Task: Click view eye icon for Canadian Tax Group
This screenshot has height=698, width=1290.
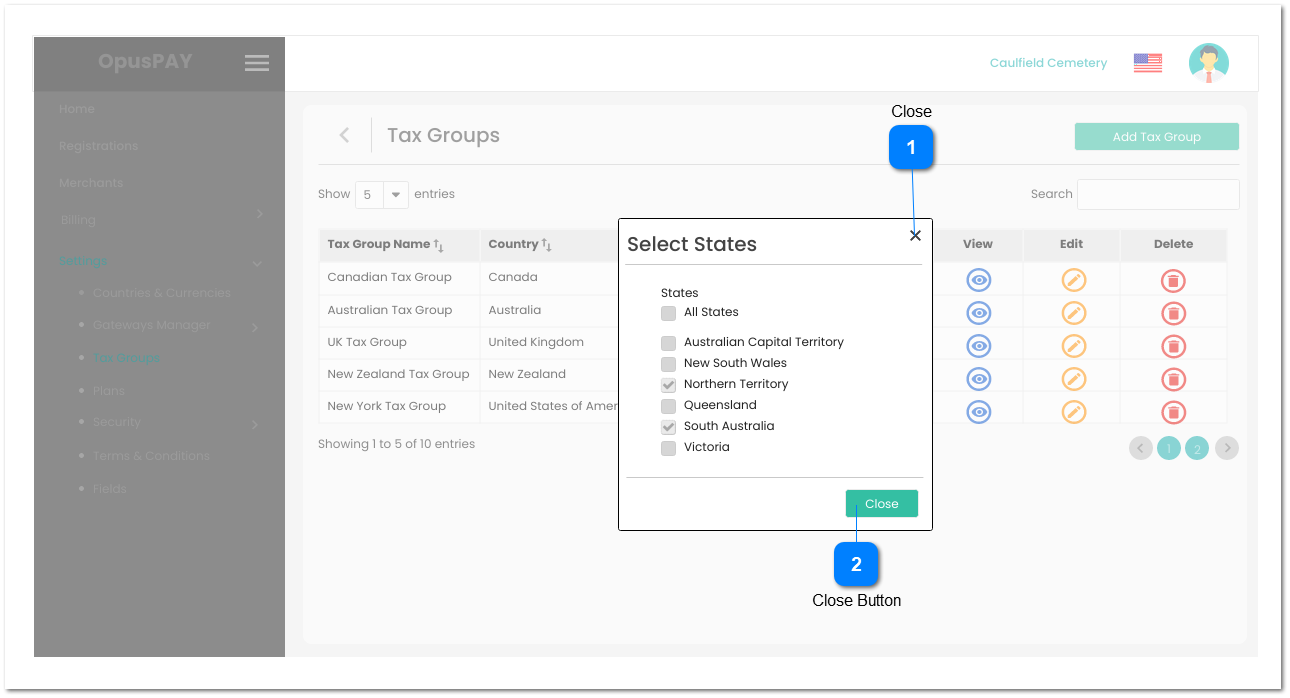Action: pos(978,280)
